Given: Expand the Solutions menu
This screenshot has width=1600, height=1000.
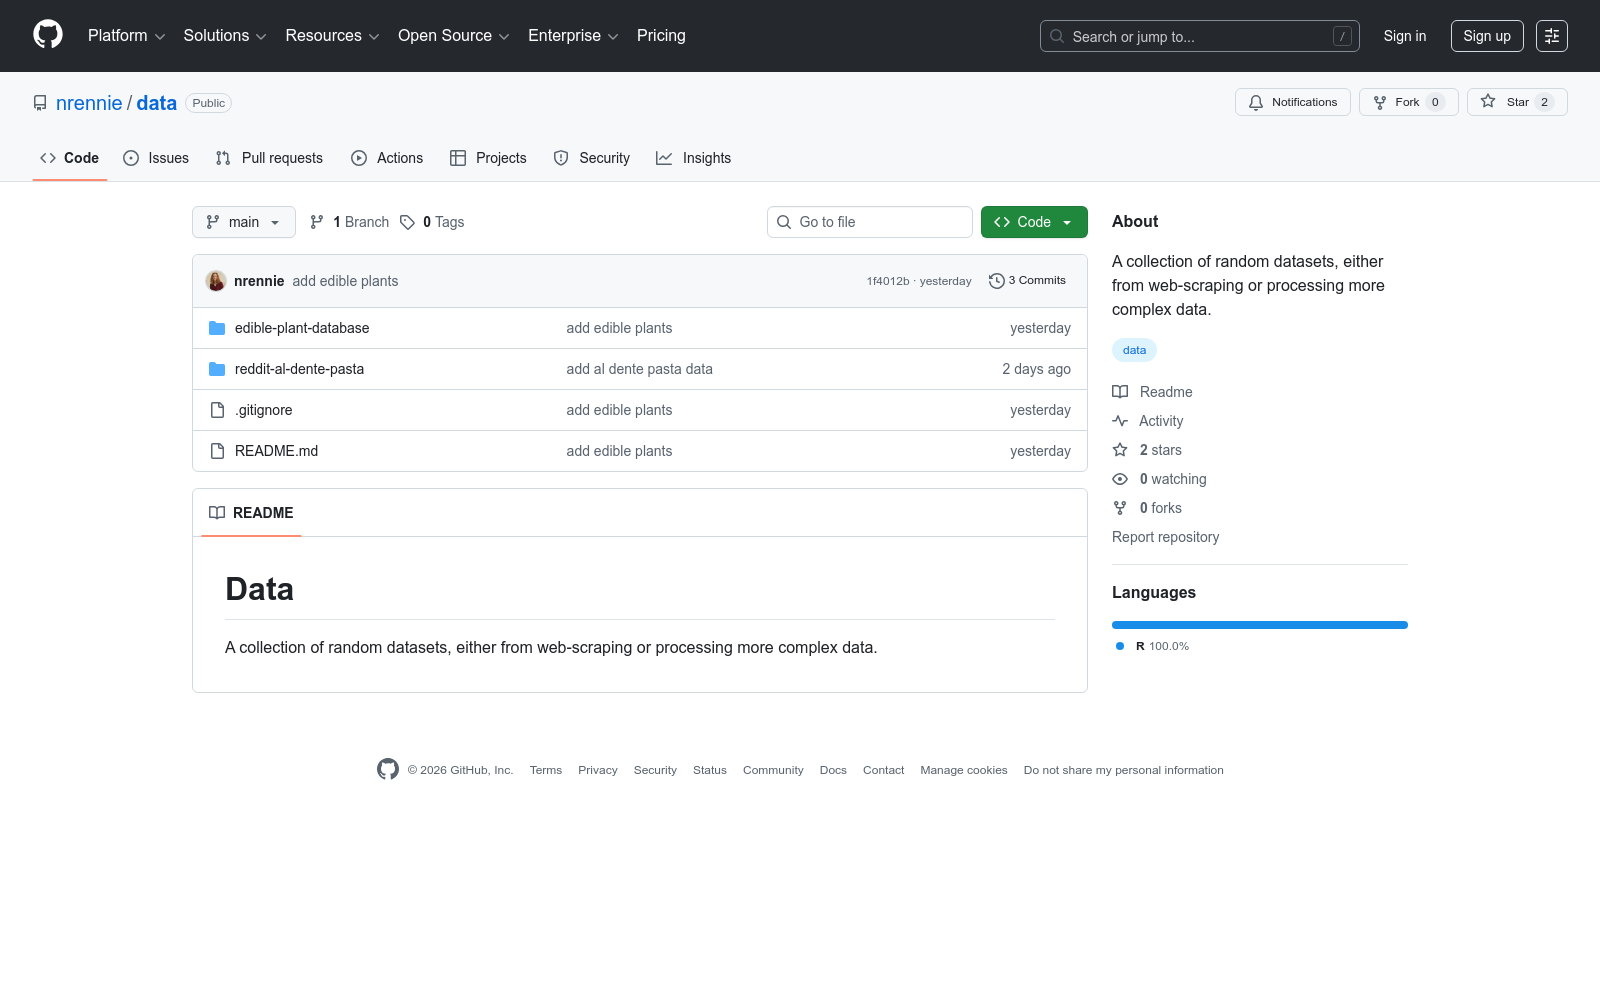Looking at the screenshot, I should point(225,36).
